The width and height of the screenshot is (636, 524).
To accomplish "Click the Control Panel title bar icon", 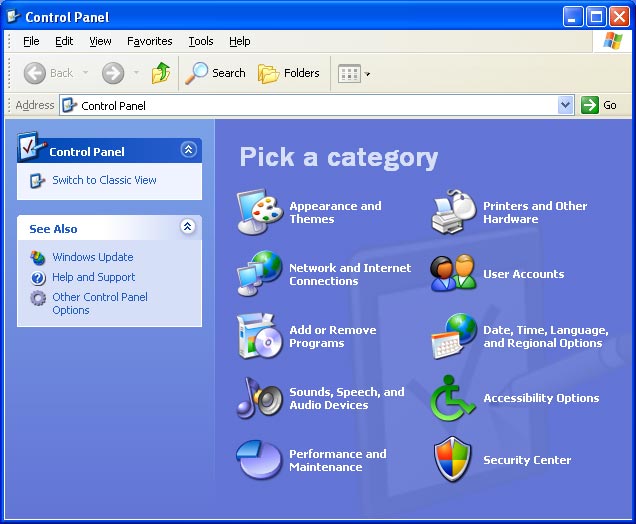I will 14,16.
